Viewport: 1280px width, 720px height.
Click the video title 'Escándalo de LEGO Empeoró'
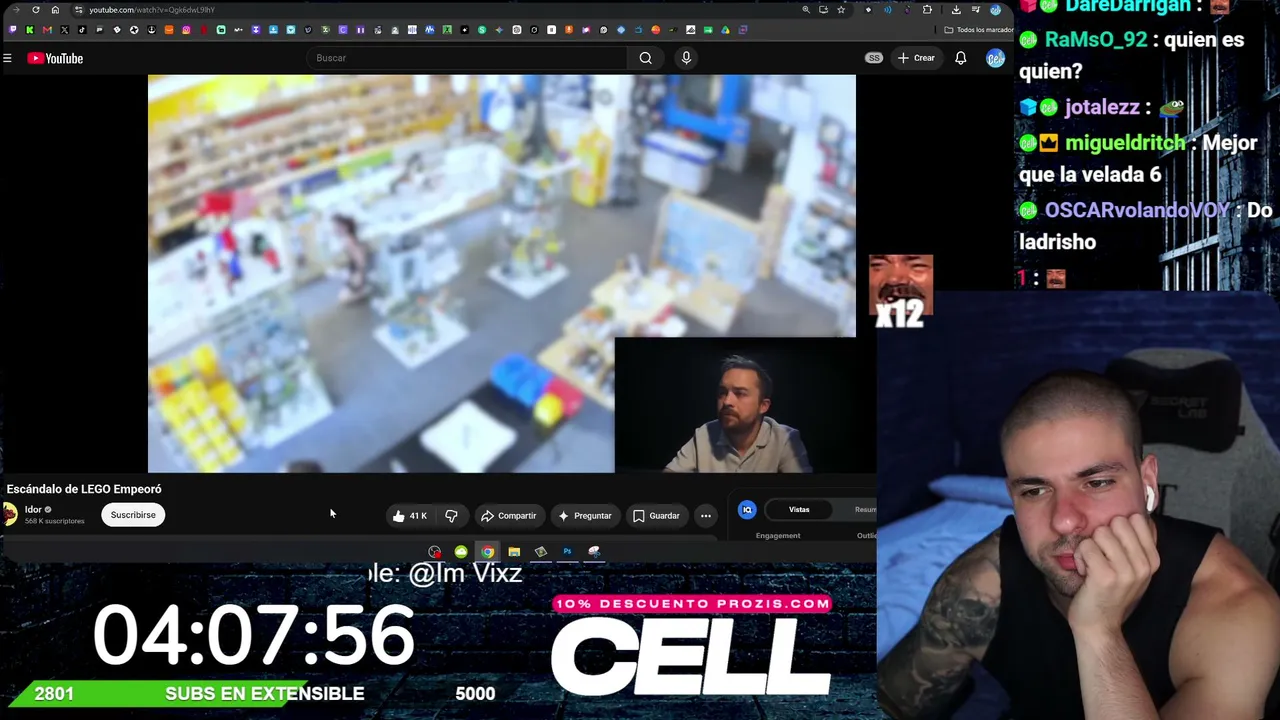pos(84,489)
